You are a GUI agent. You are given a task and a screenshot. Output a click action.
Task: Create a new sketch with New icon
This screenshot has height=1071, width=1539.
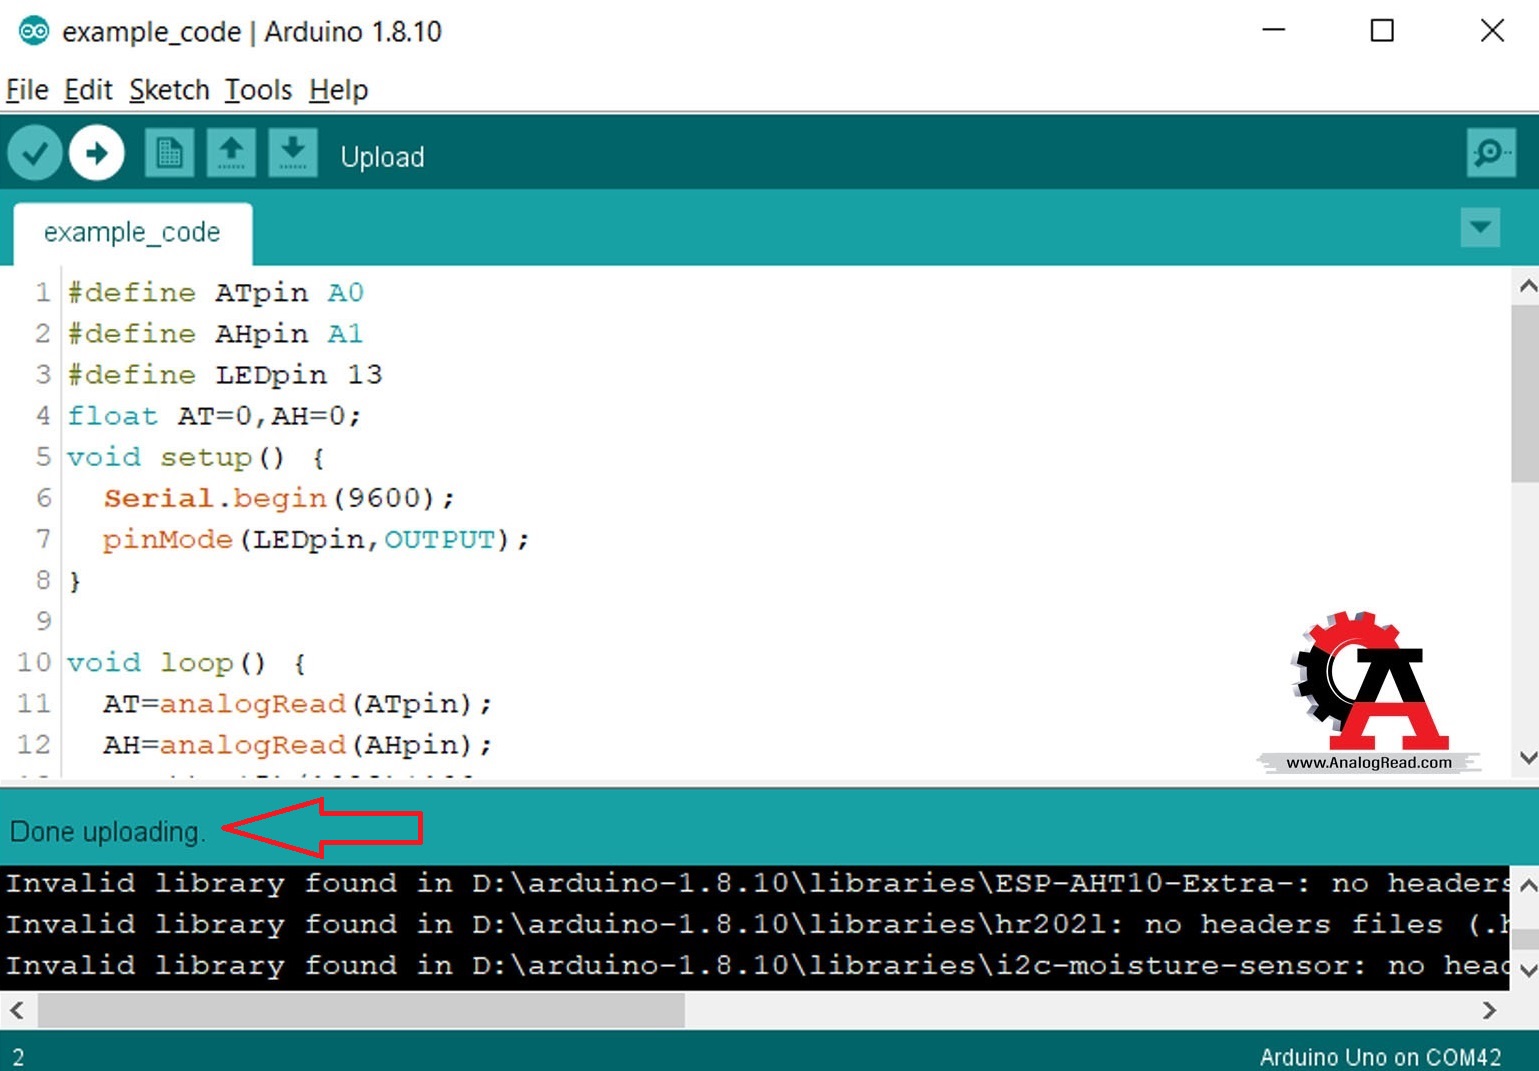pos(169,153)
